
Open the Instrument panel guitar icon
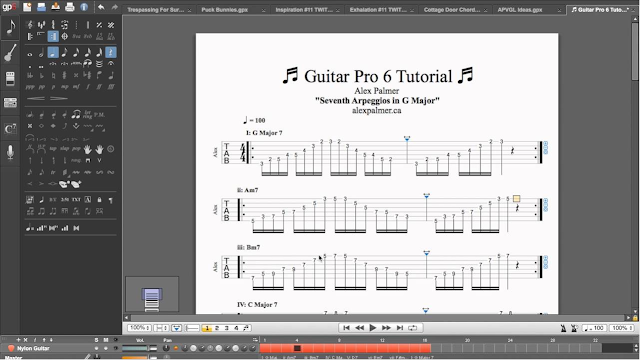coord(10,53)
